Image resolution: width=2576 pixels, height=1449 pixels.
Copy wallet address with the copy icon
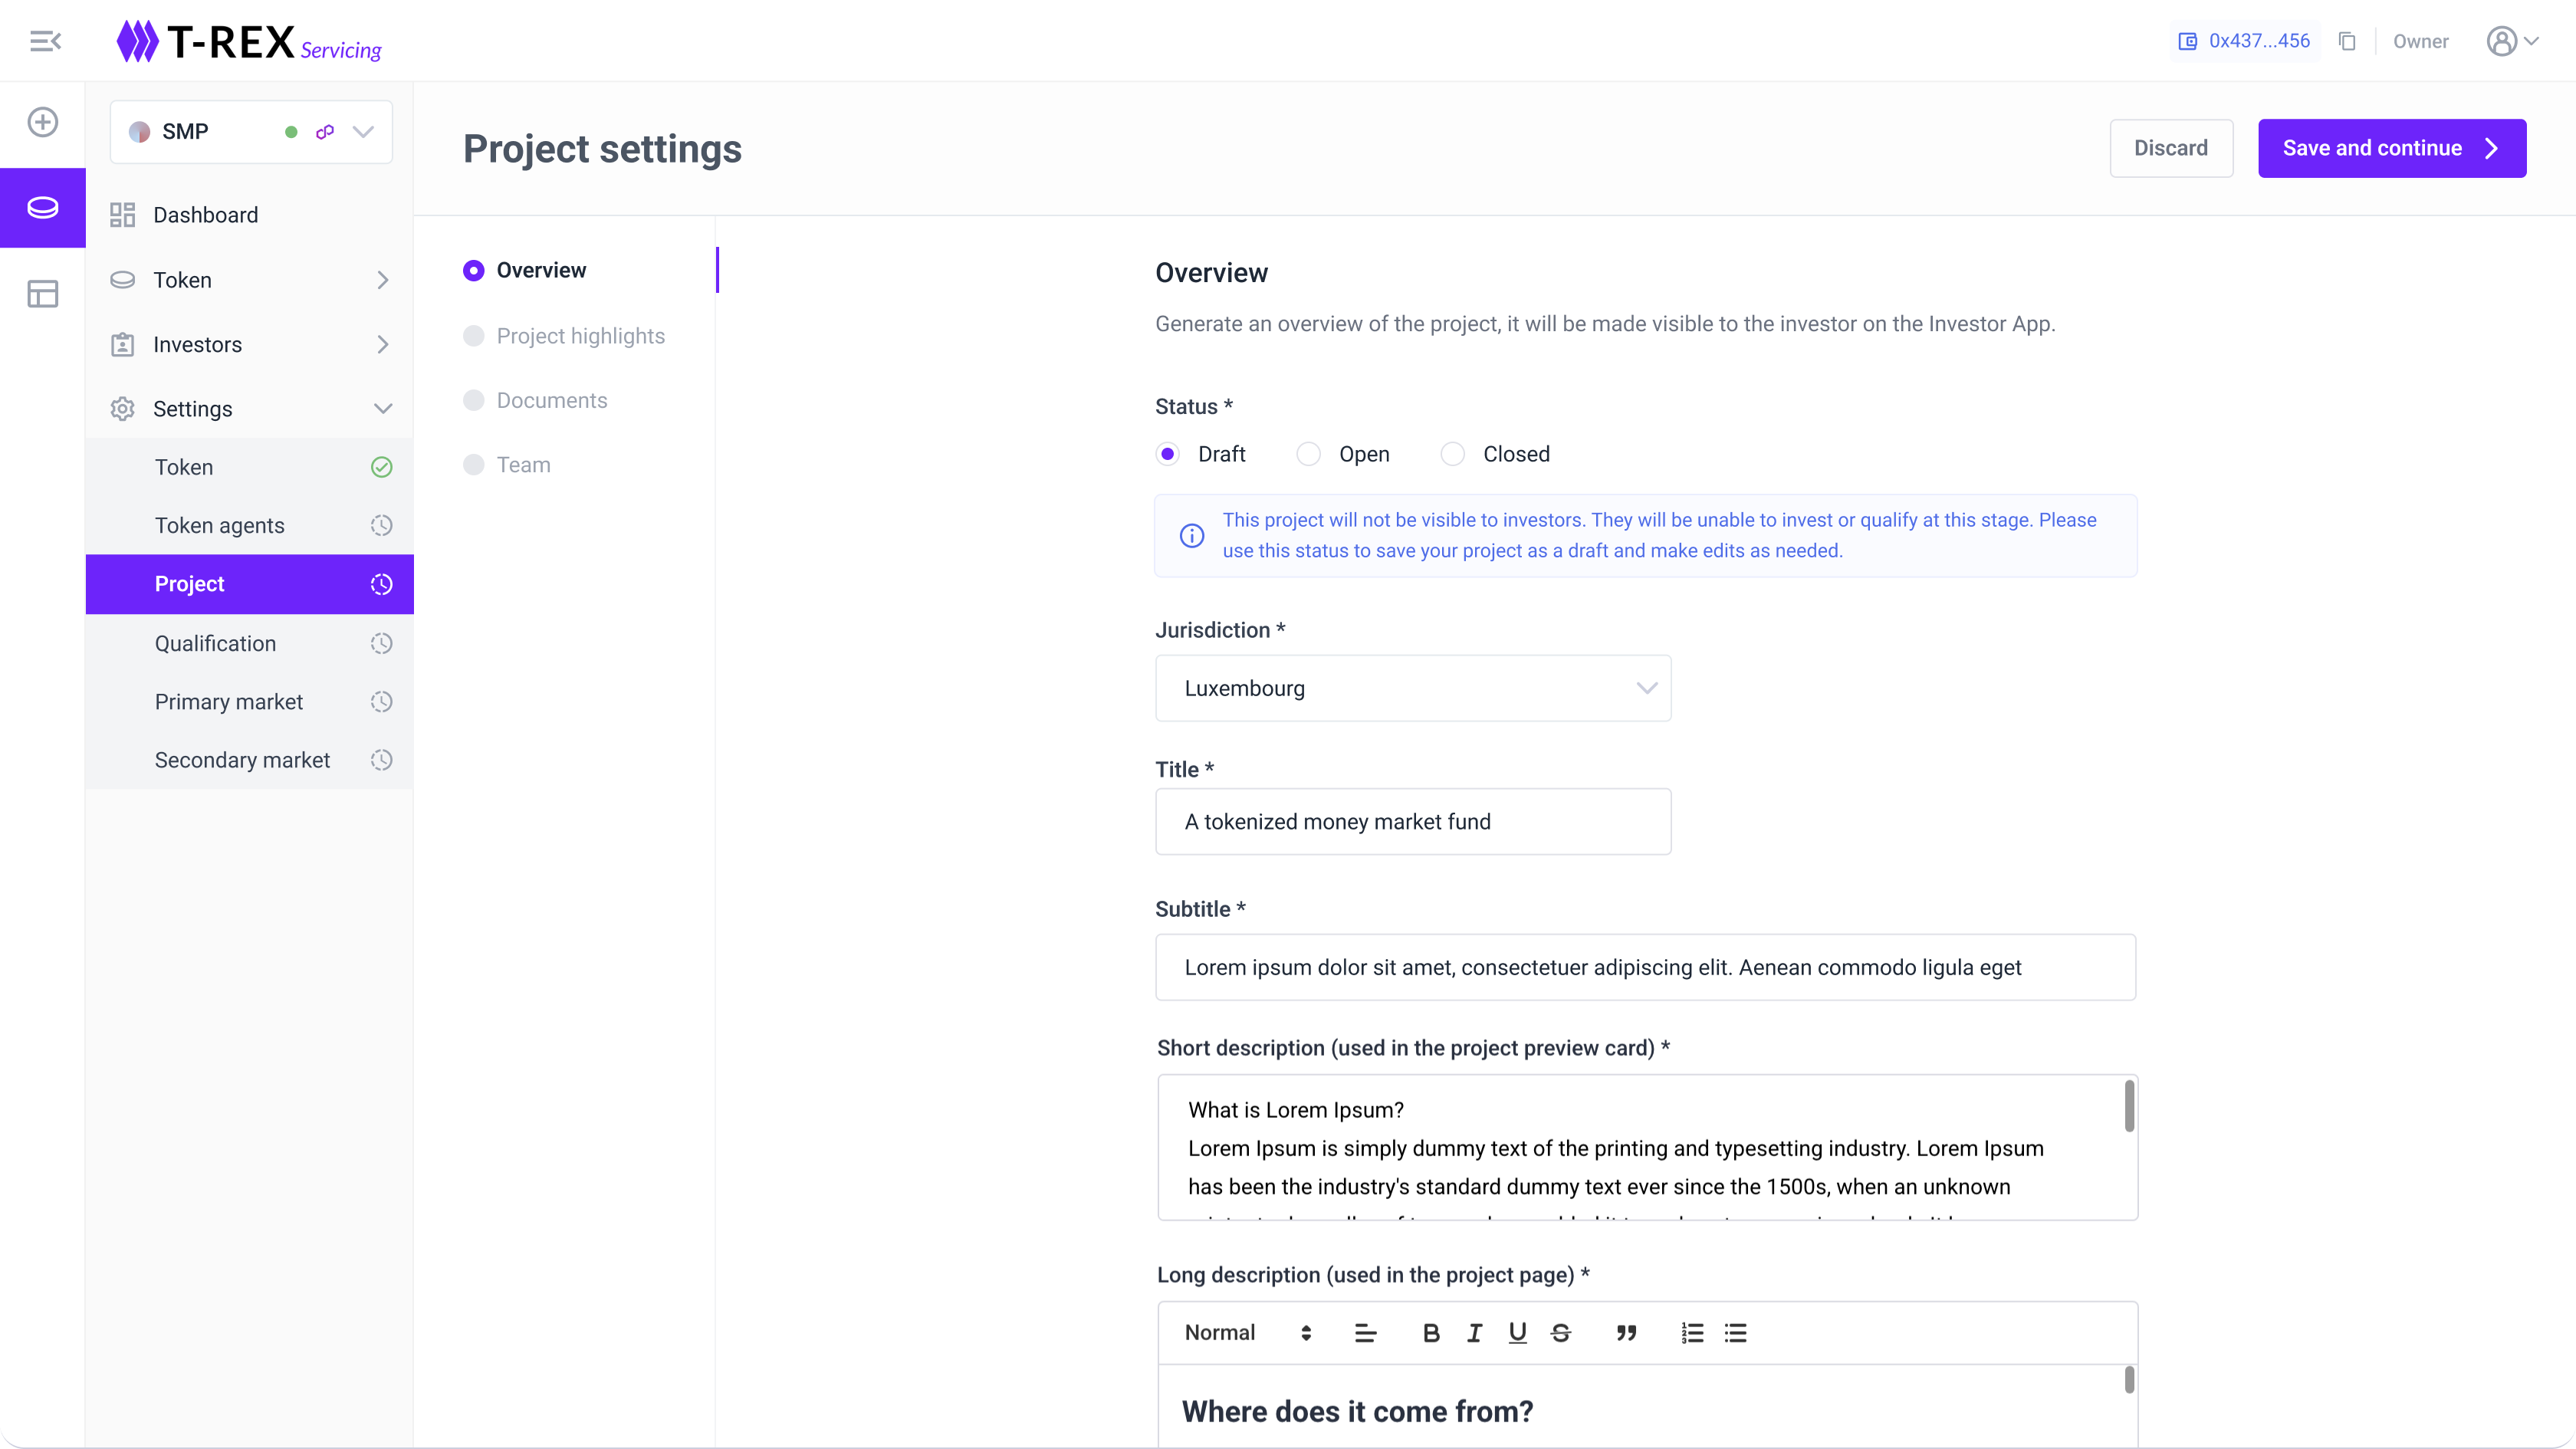click(2347, 41)
